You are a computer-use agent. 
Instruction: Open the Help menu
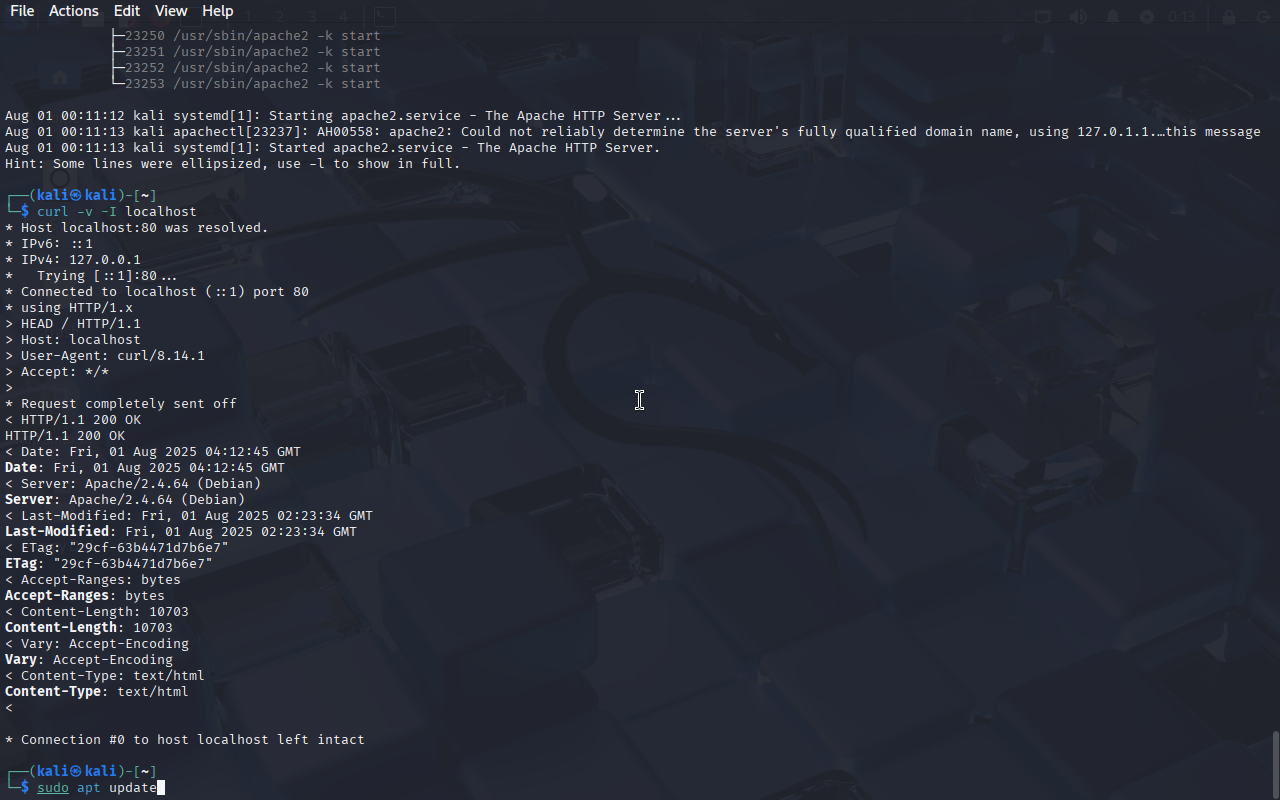click(x=218, y=11)
